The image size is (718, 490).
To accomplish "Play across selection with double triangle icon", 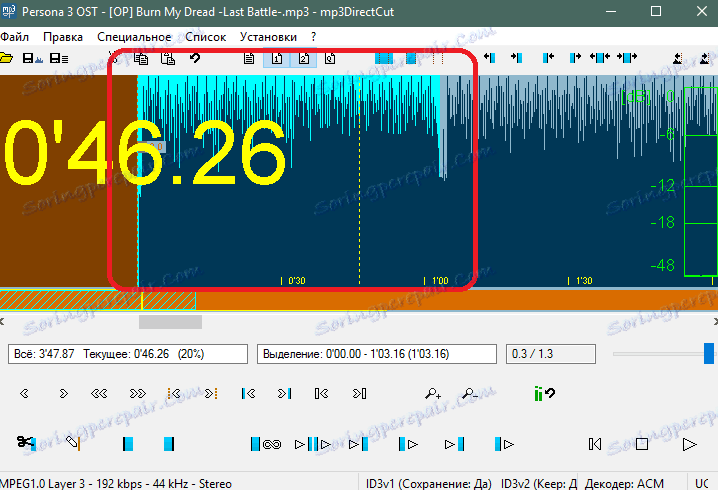I will point(313,444).
